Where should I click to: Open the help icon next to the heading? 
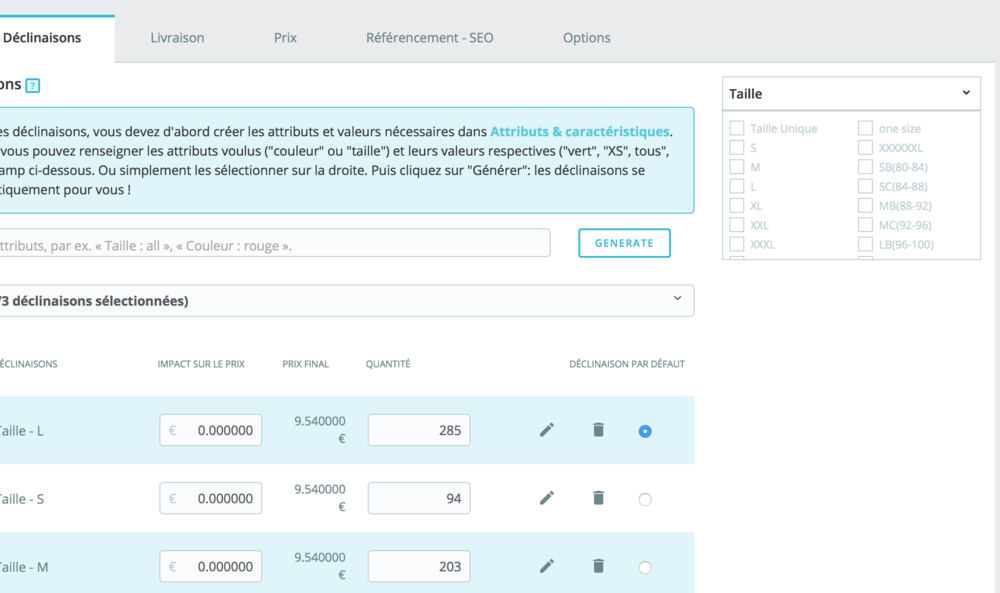click(33, 85)
